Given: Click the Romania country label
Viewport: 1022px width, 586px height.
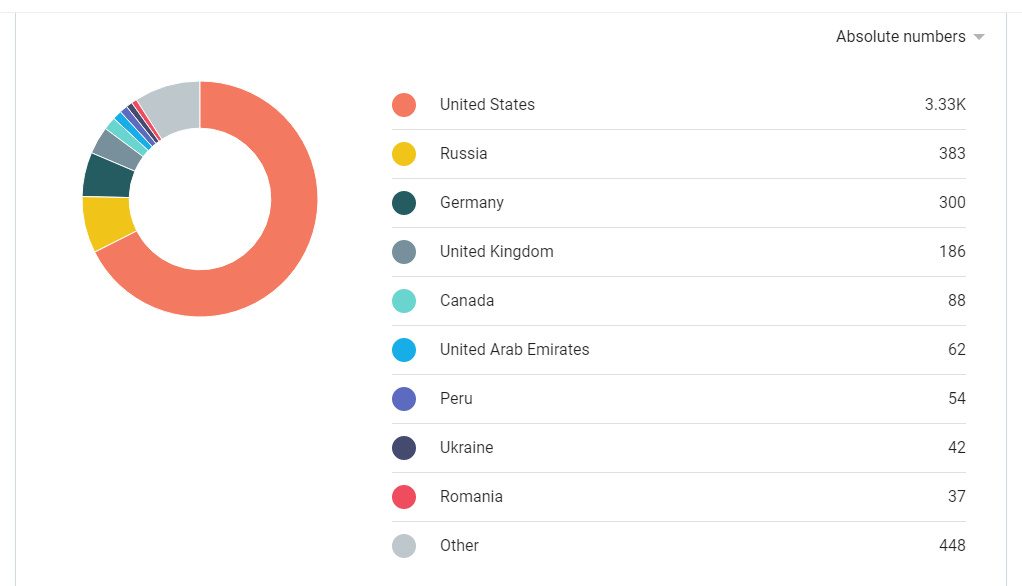Looking at the screenshot, I should [x=471, y=497].
